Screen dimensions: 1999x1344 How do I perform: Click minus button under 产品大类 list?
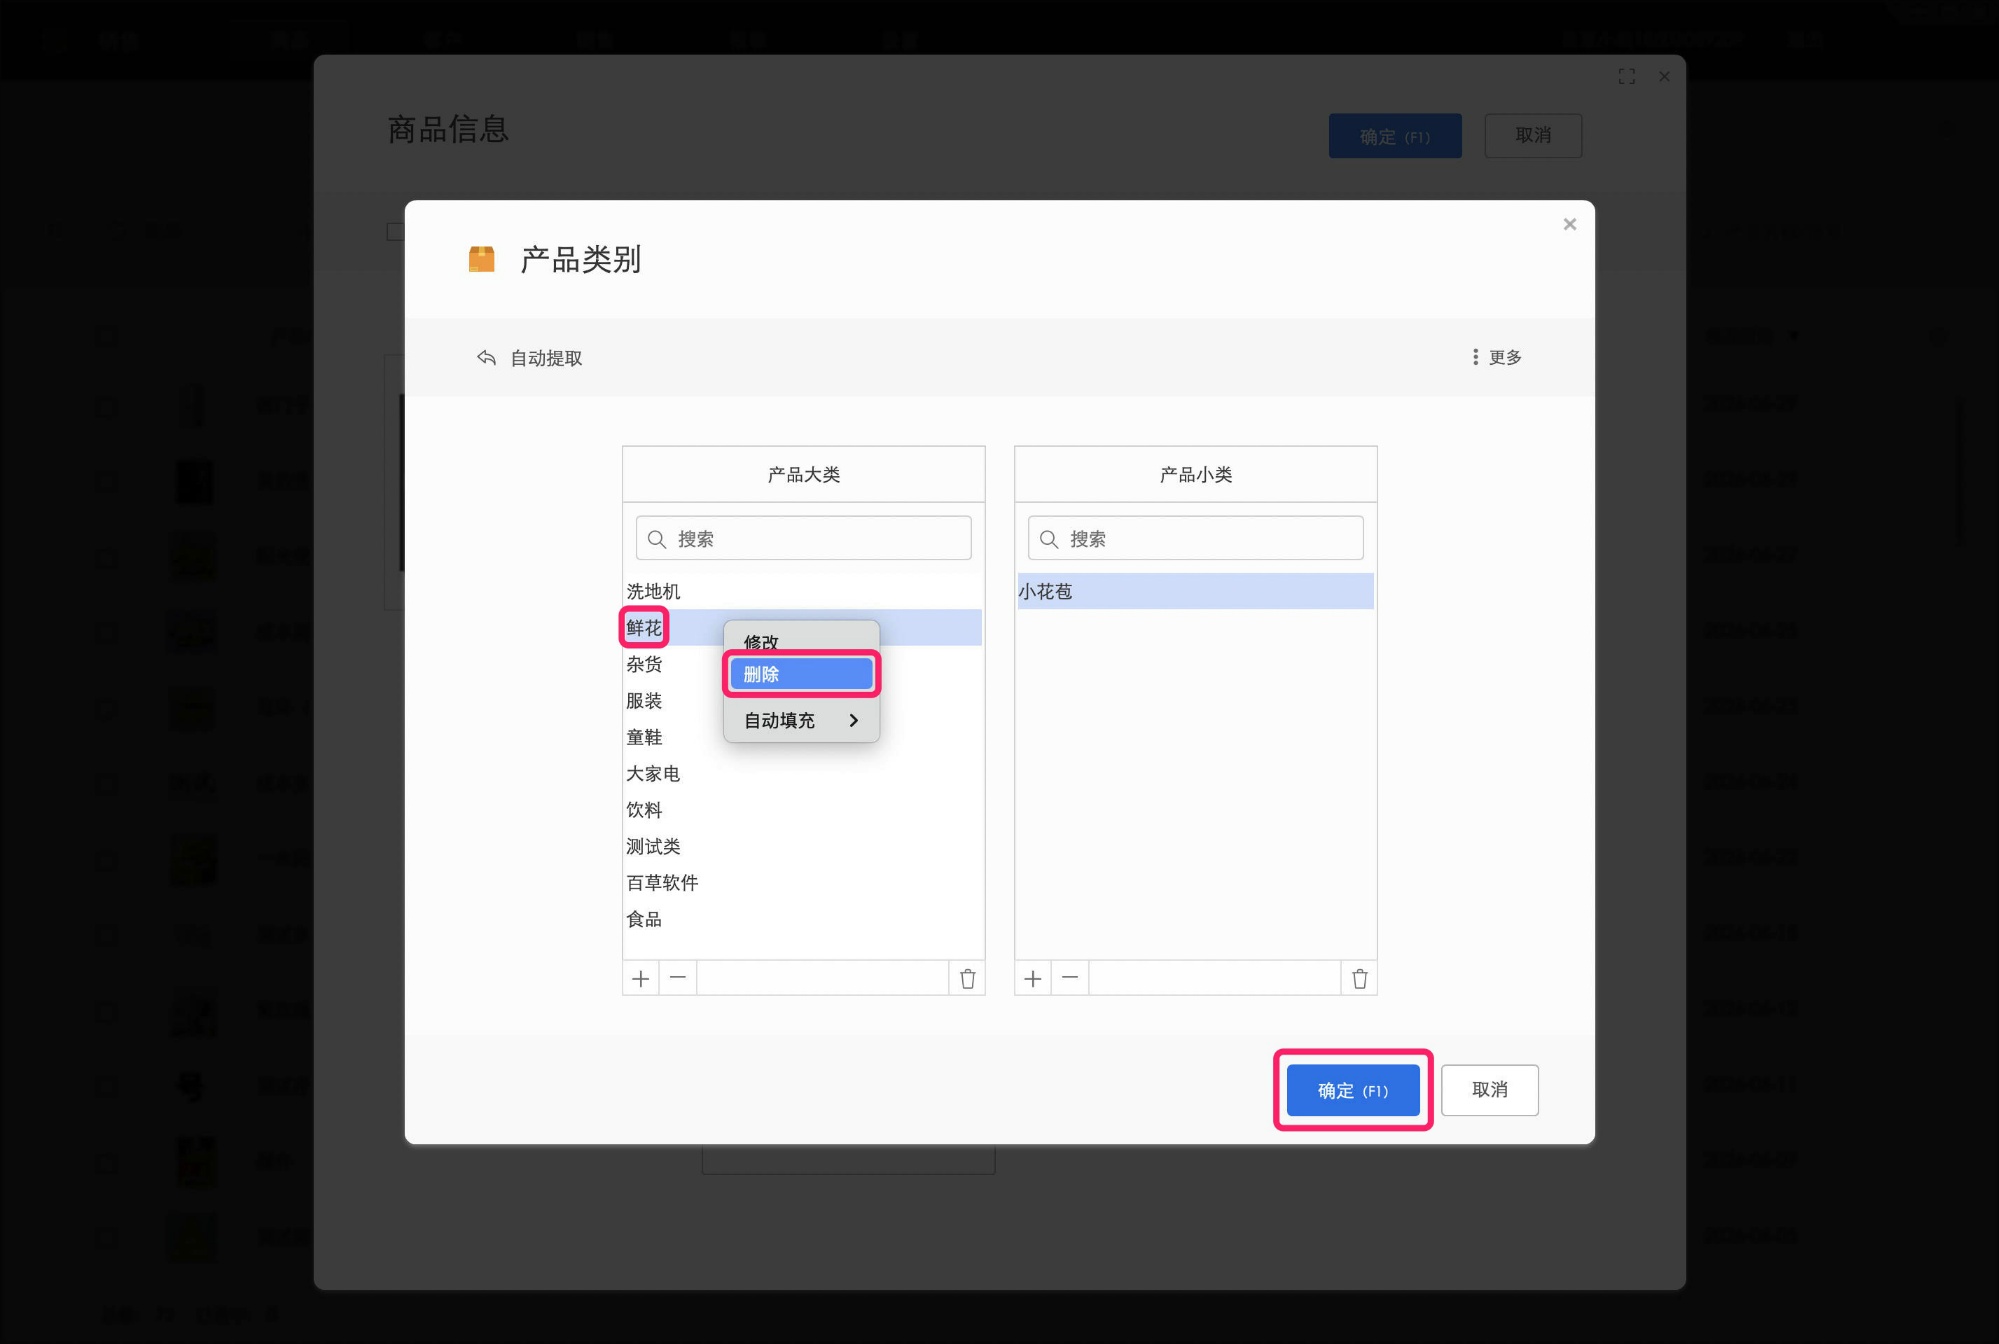click(x=678, y=979)
